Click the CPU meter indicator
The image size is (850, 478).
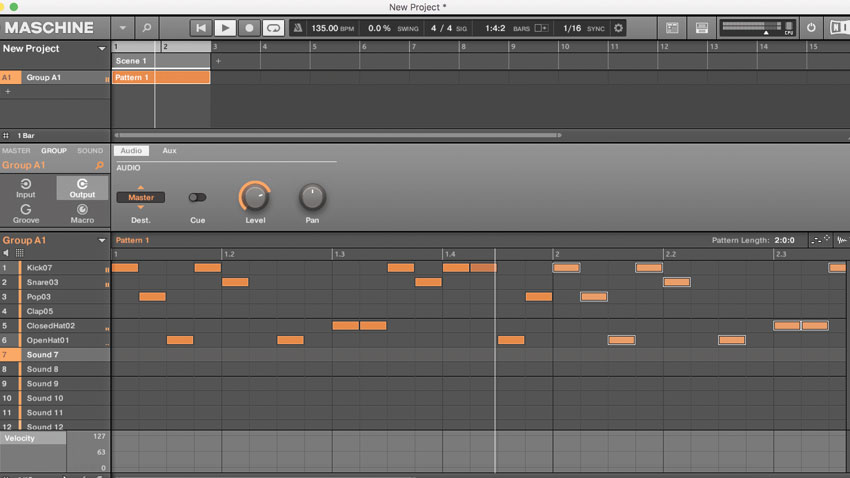pos(789,28)
